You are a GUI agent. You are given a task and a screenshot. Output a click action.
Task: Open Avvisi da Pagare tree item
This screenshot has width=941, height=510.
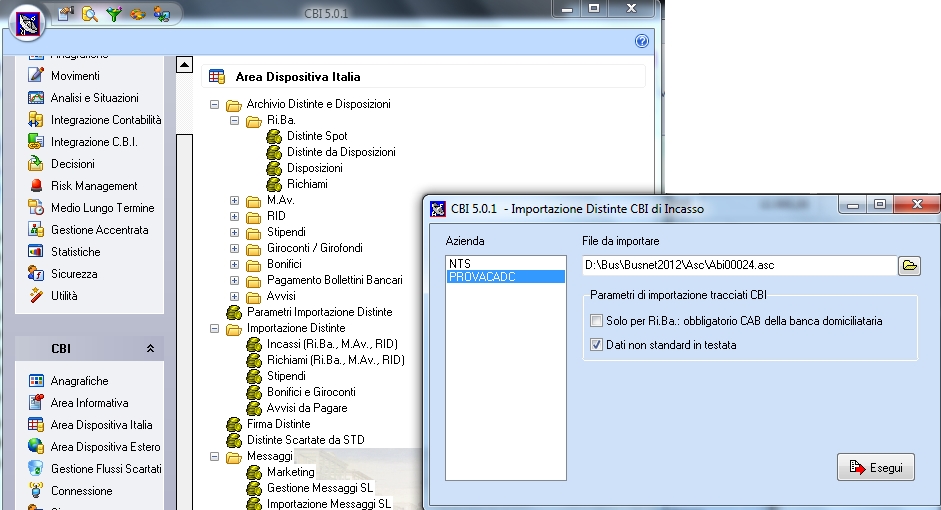coord(307,408)
